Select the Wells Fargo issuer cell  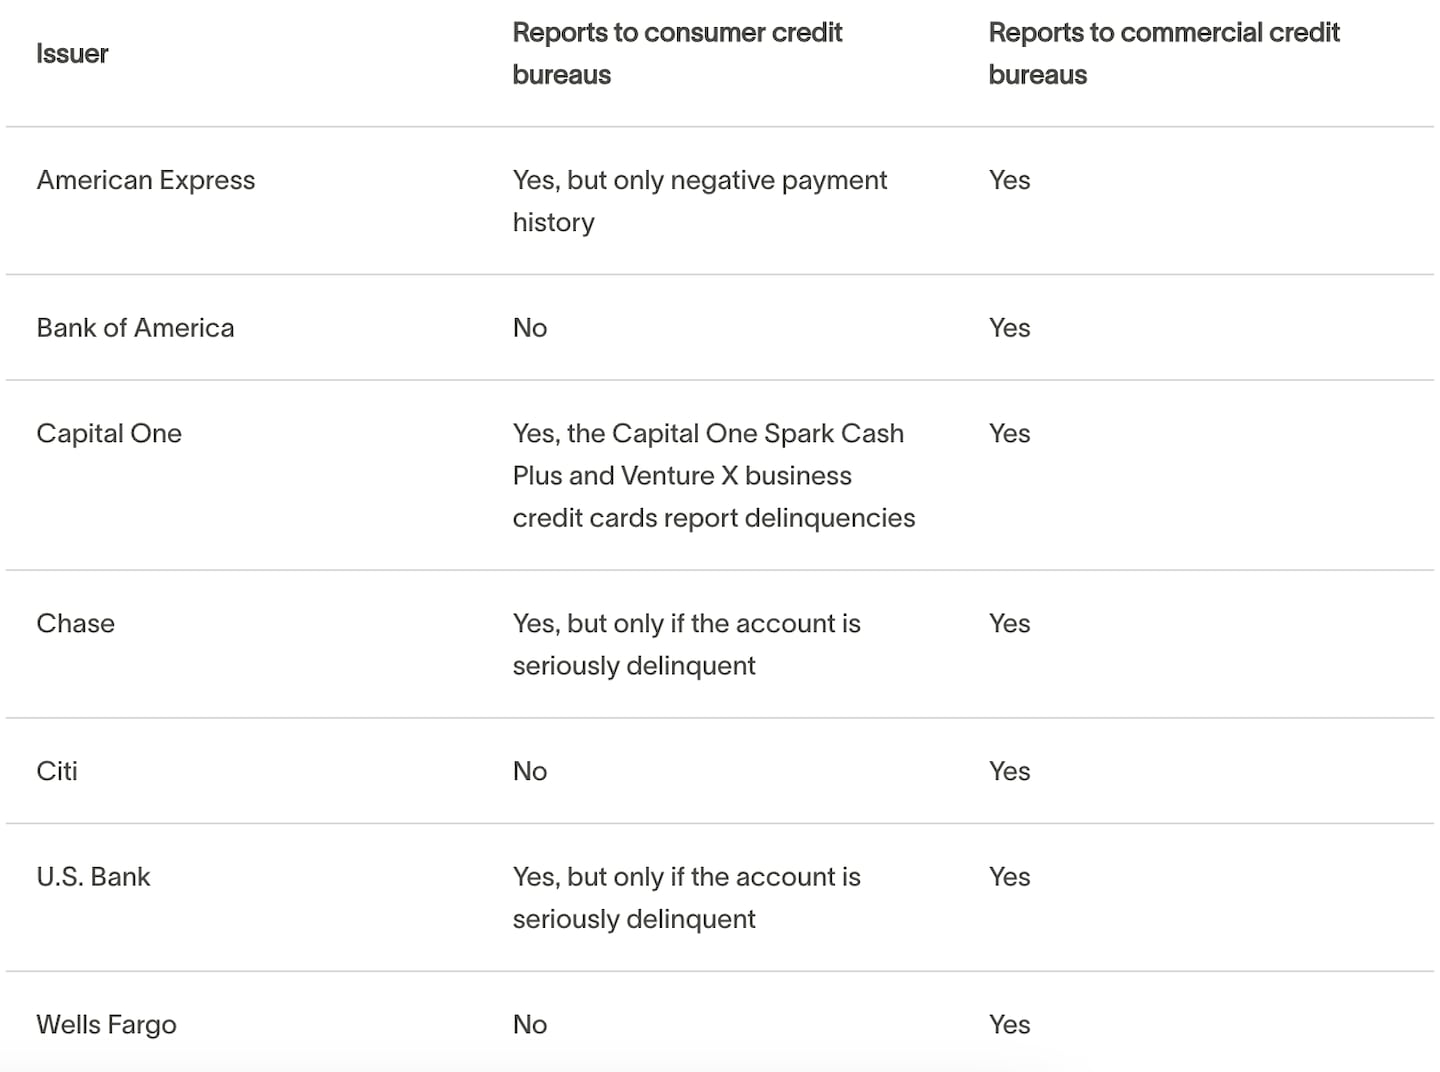[106, 1024]
